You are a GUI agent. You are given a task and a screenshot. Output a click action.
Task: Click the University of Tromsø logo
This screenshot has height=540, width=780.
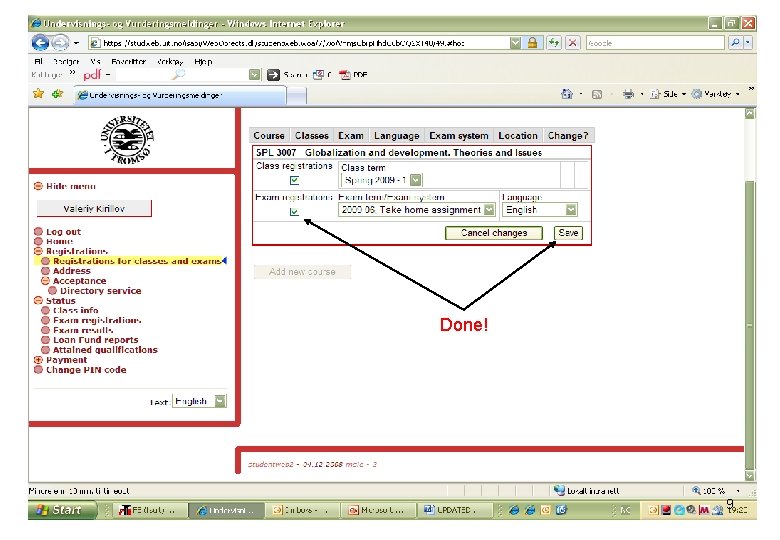coord(127,139)
